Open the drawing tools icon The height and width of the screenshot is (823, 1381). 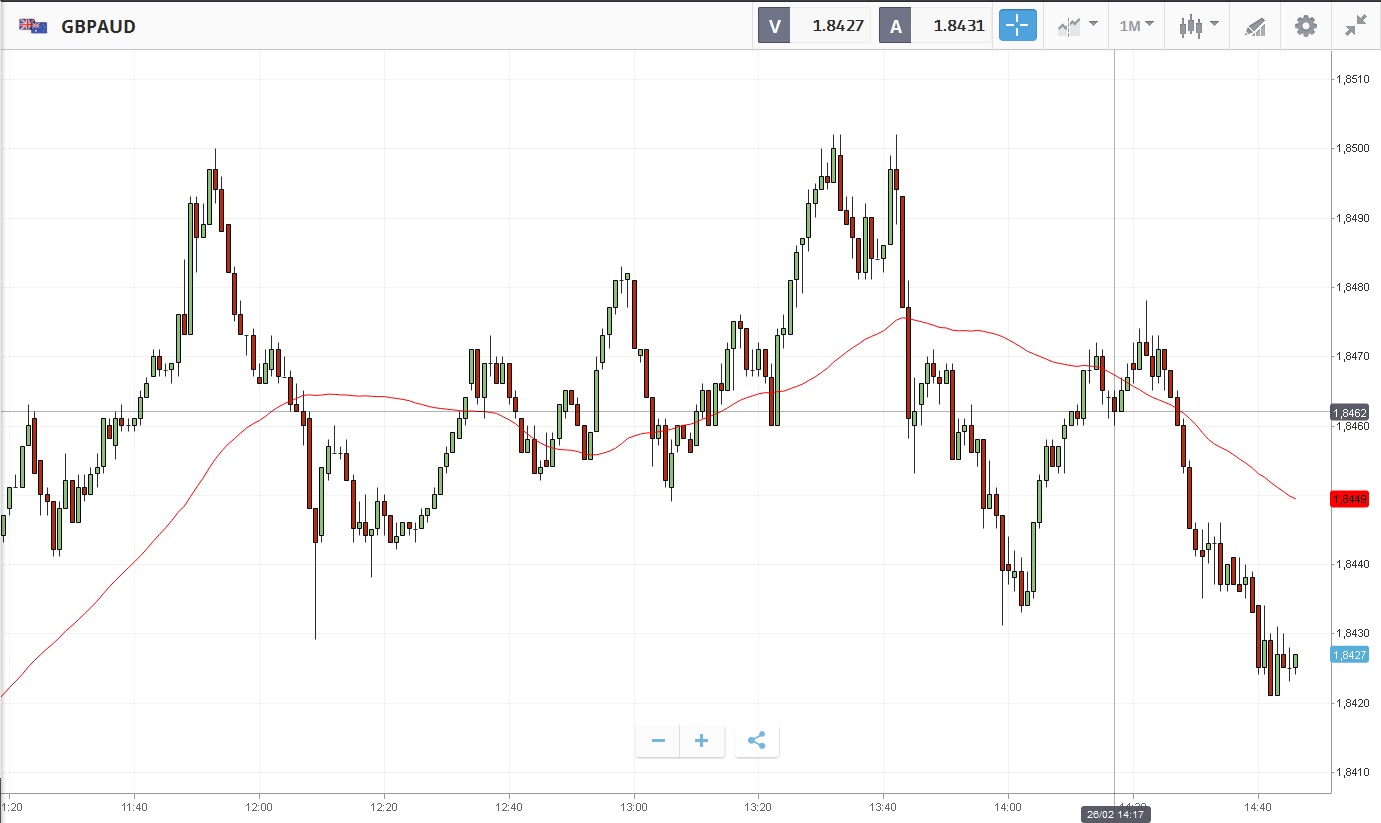pos(1255,27)
